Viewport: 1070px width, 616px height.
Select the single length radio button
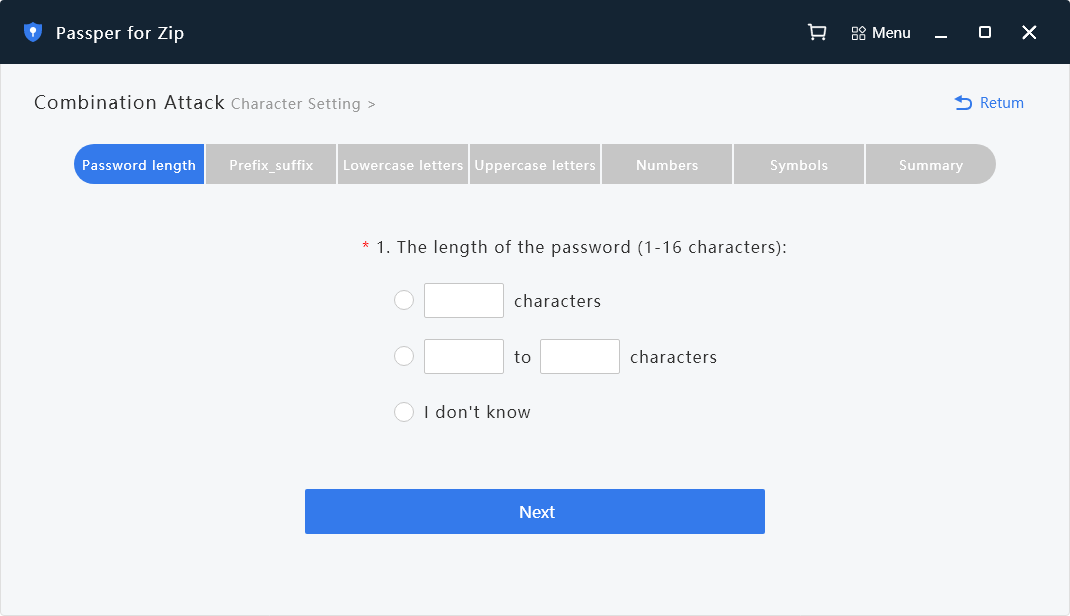(x=404, y=300)
